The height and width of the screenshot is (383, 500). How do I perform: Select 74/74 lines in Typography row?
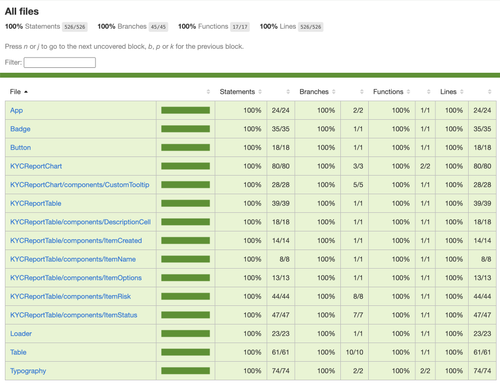coord(482,371)
